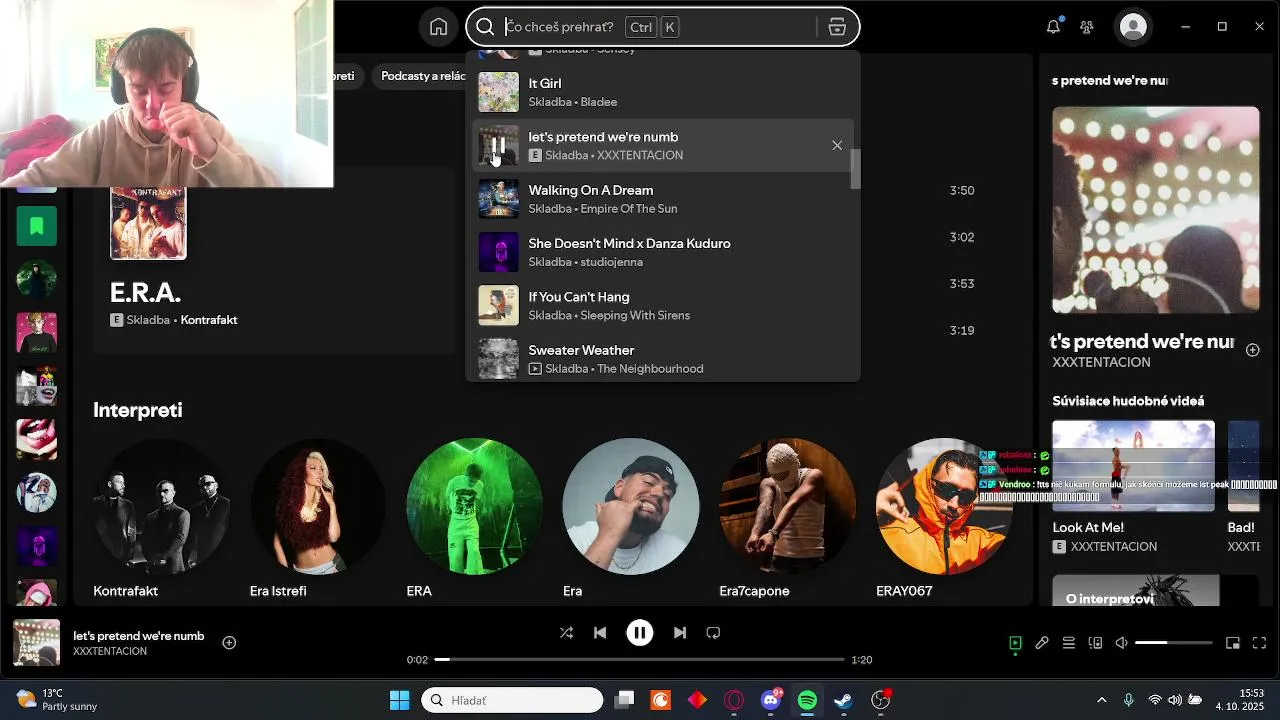Open Kontrafakt artist card
Image resolution: width=1280 pixels, height=720 pixels.
coord(161,518)
